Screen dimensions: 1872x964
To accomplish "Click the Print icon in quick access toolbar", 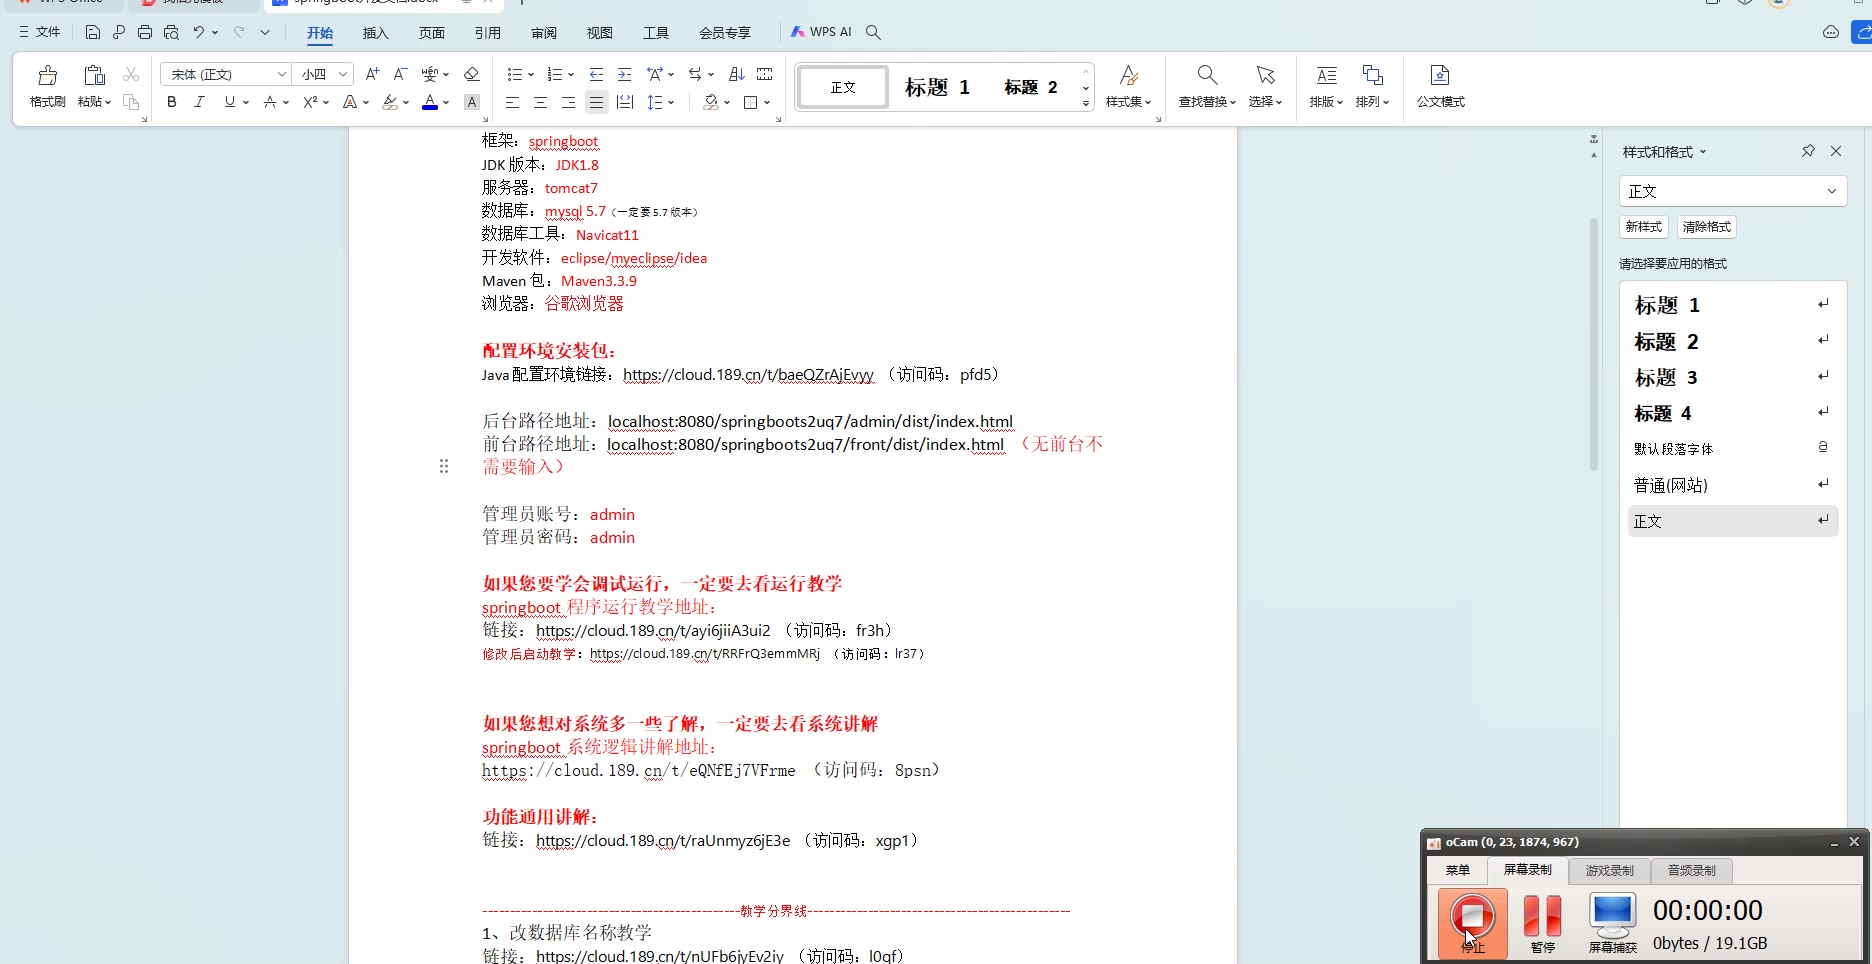I will tap(145, 32).
